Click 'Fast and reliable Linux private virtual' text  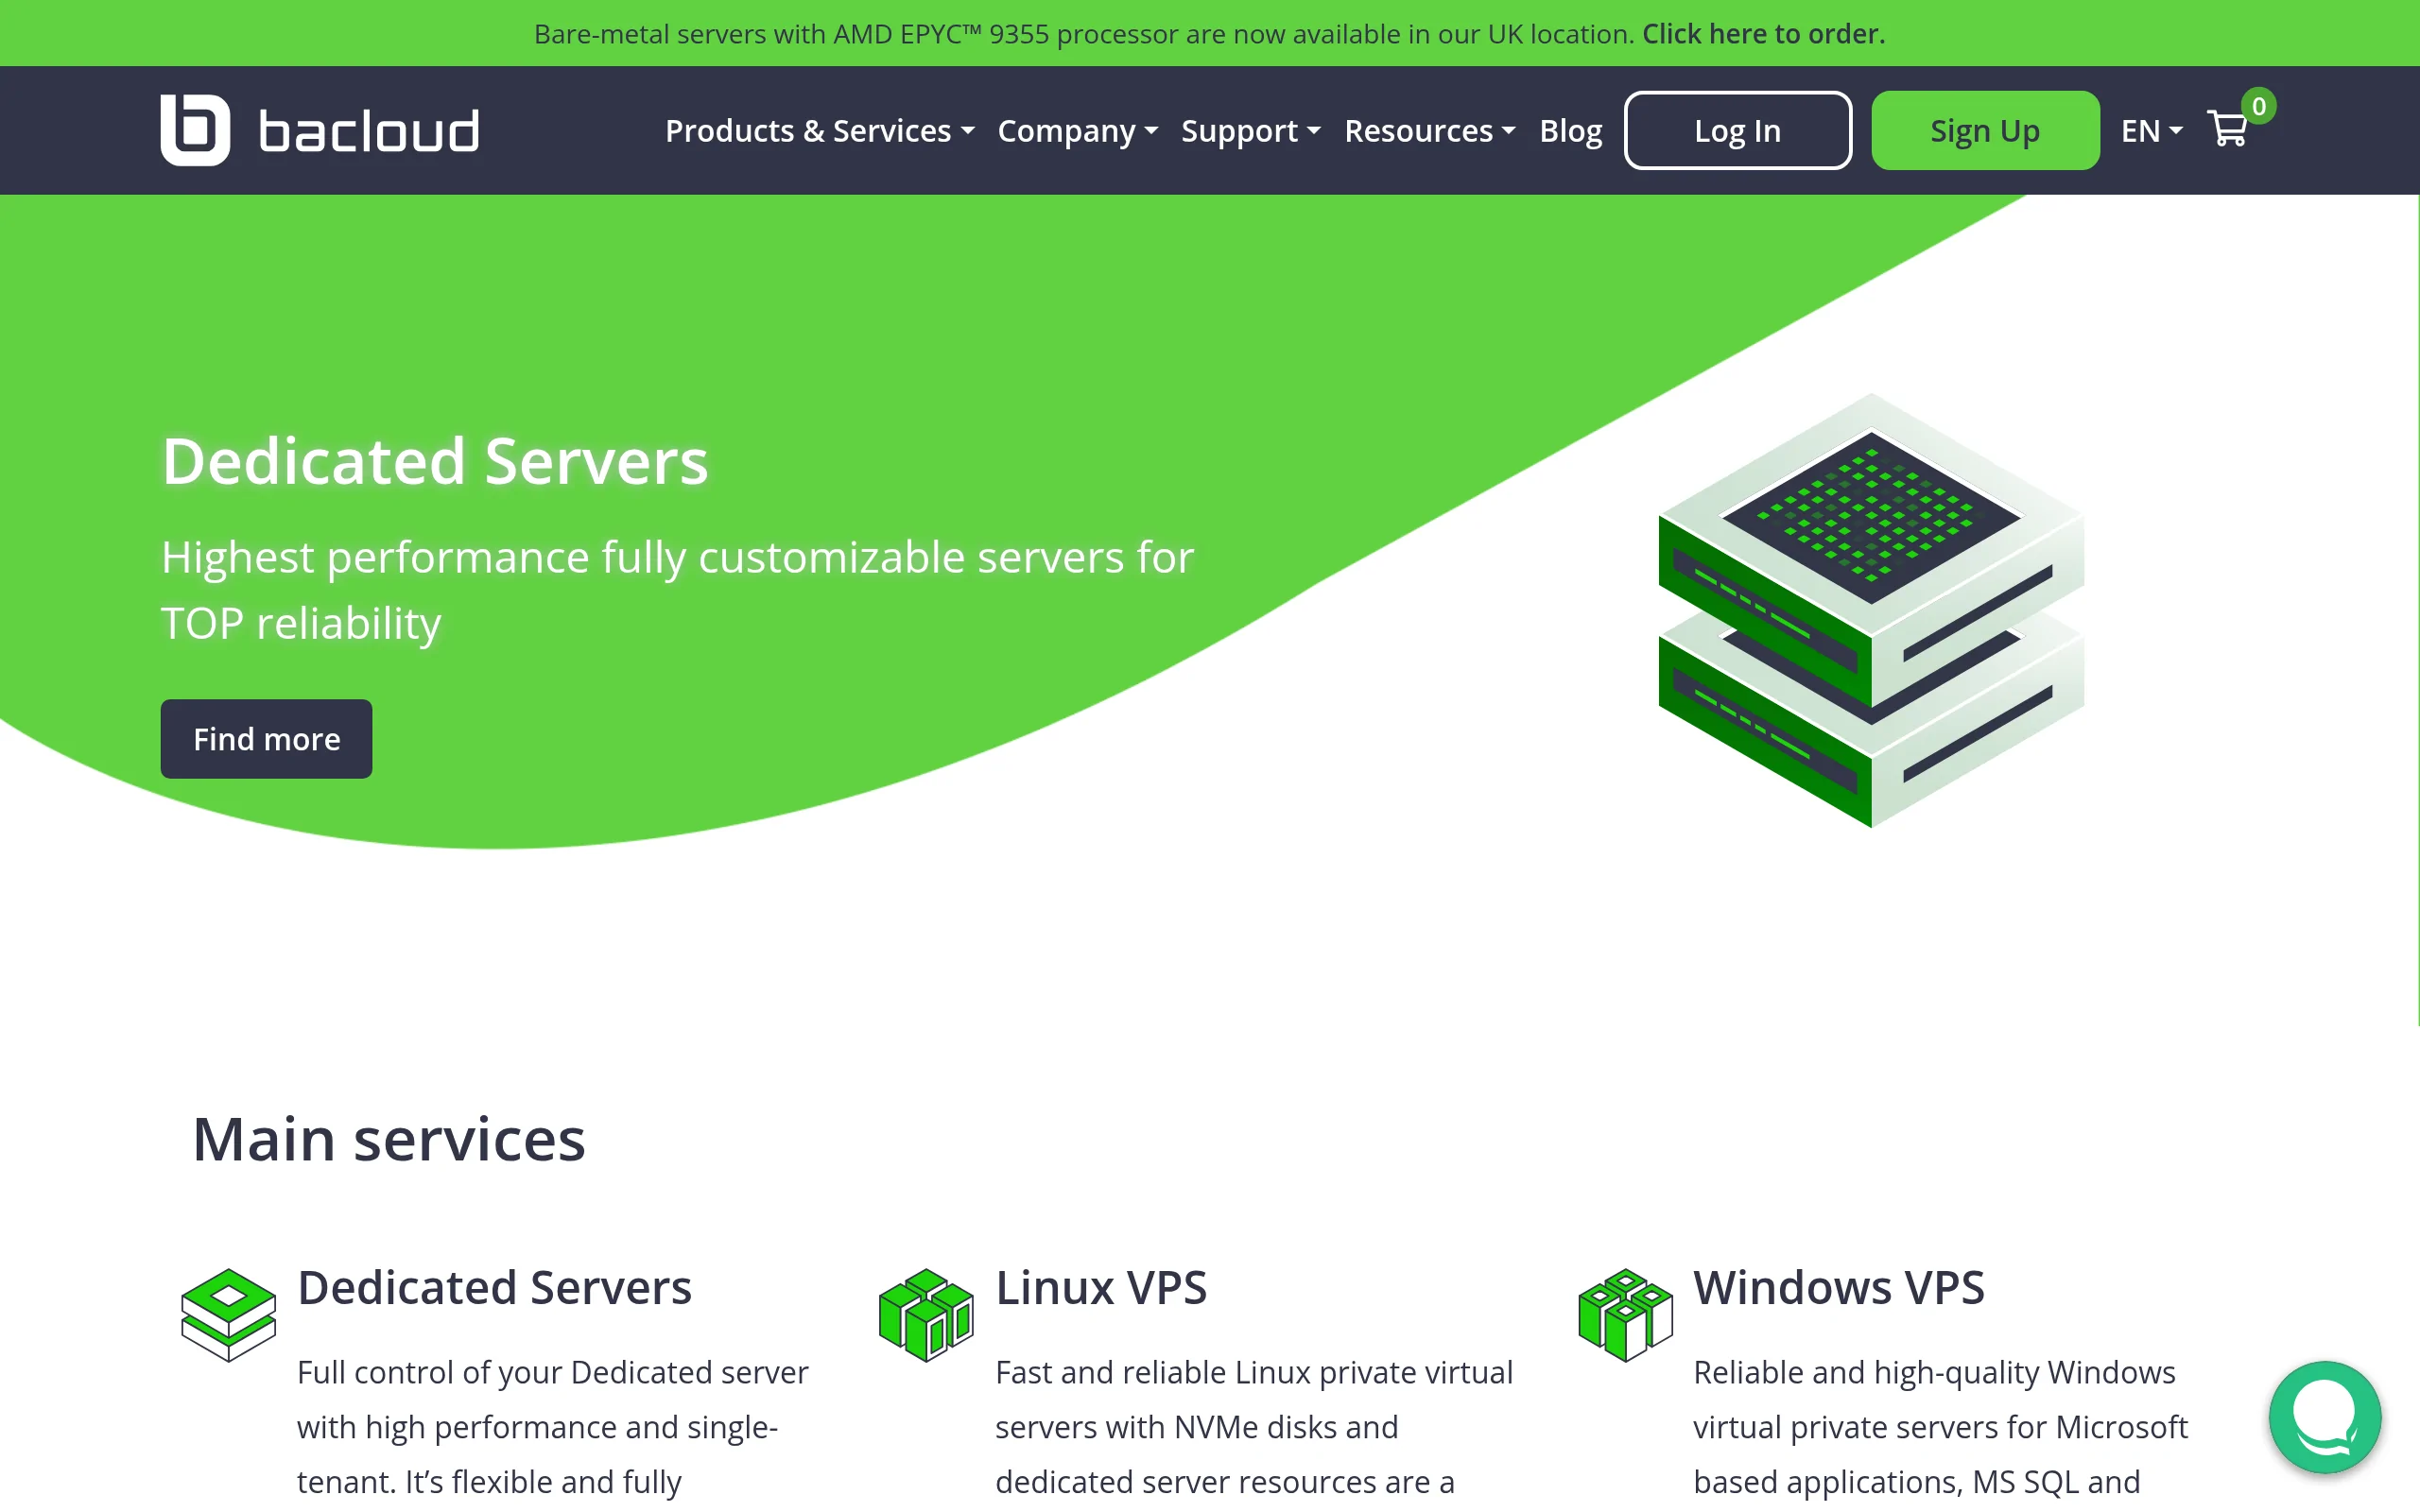coord(1254,1373)
